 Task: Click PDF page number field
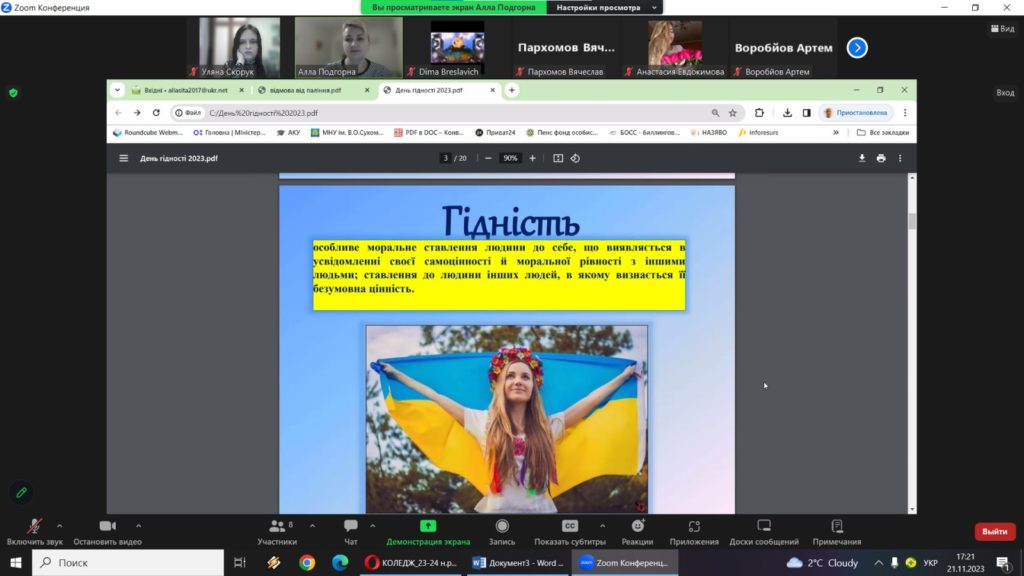click(x=445, y=158)
